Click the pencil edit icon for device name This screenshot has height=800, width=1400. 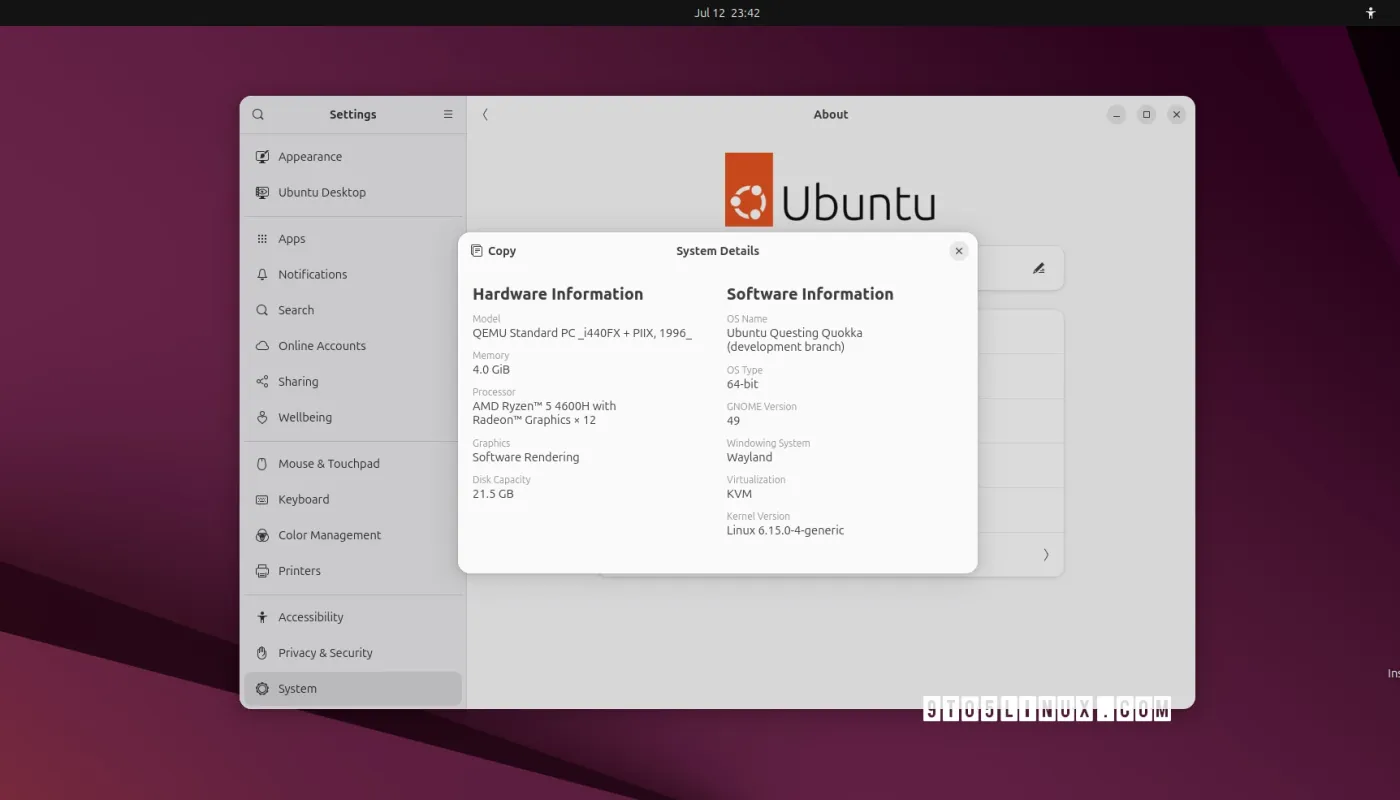(1039, 268)
